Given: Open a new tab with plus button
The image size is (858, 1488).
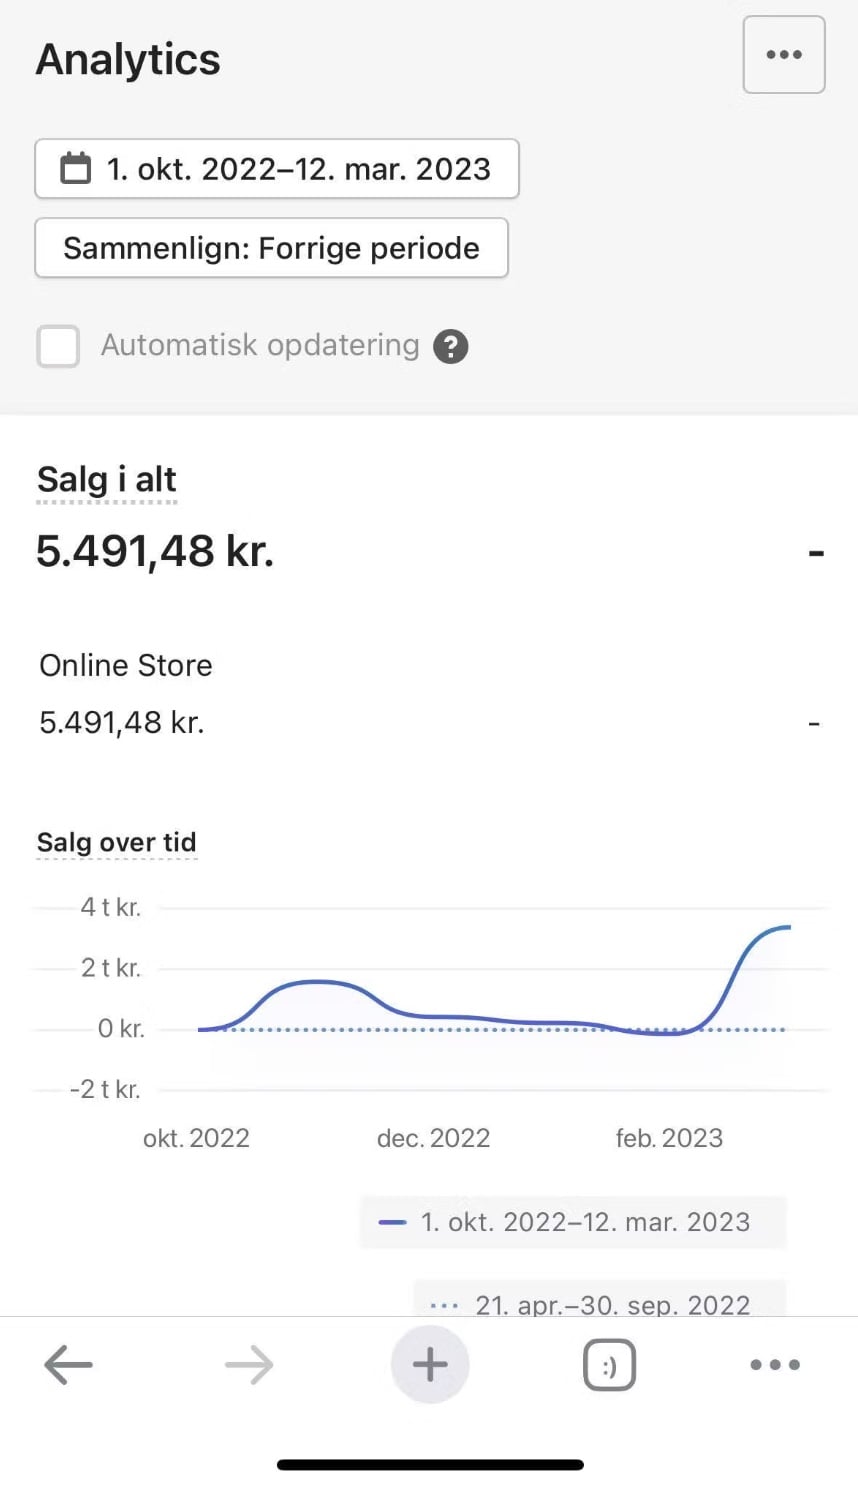Looking at the screenshot, I should click(x=430, y=1364).
